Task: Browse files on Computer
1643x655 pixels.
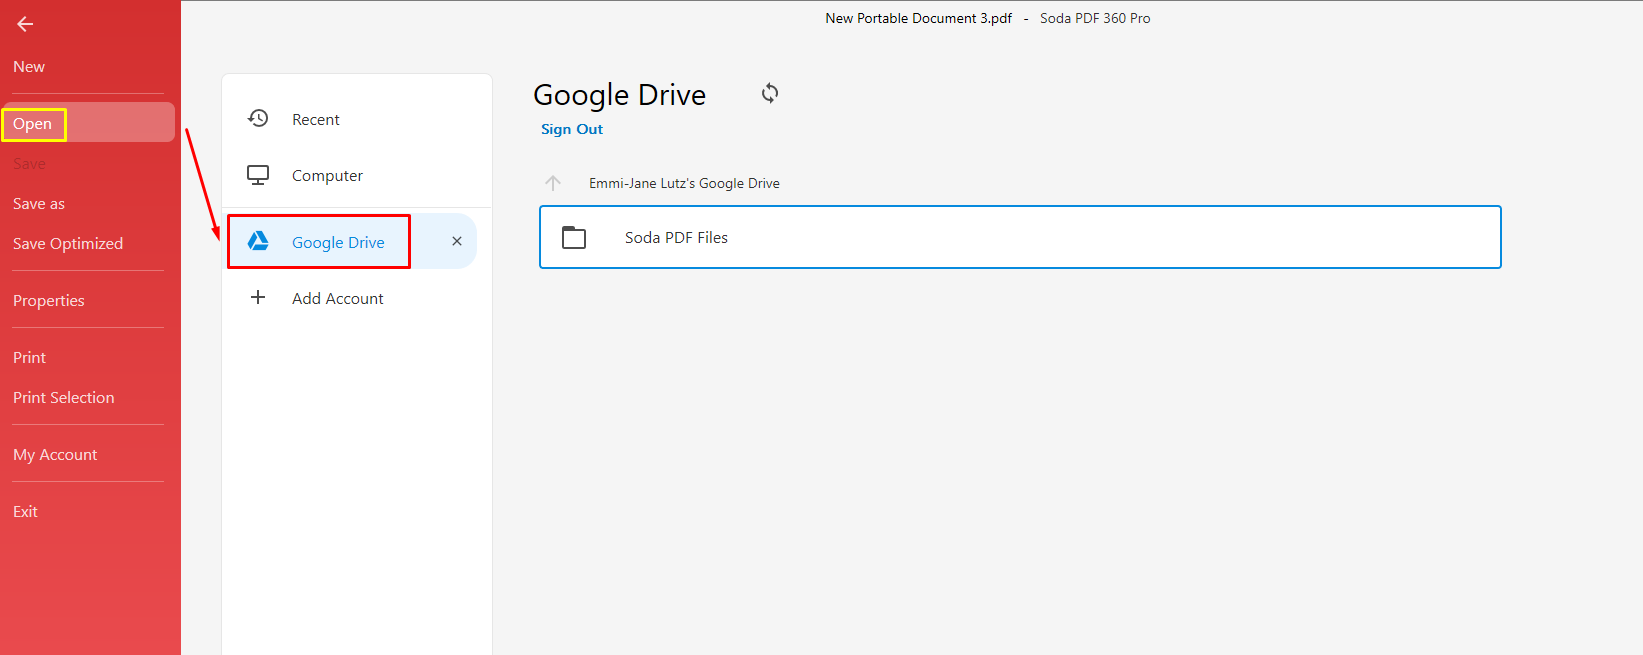Action: point(327,176)
